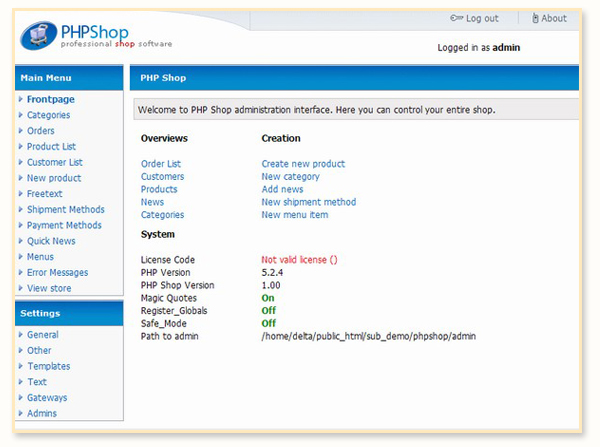Open the Categories overview link
Screen dimensions: 600x447
[x=162, y=215]
